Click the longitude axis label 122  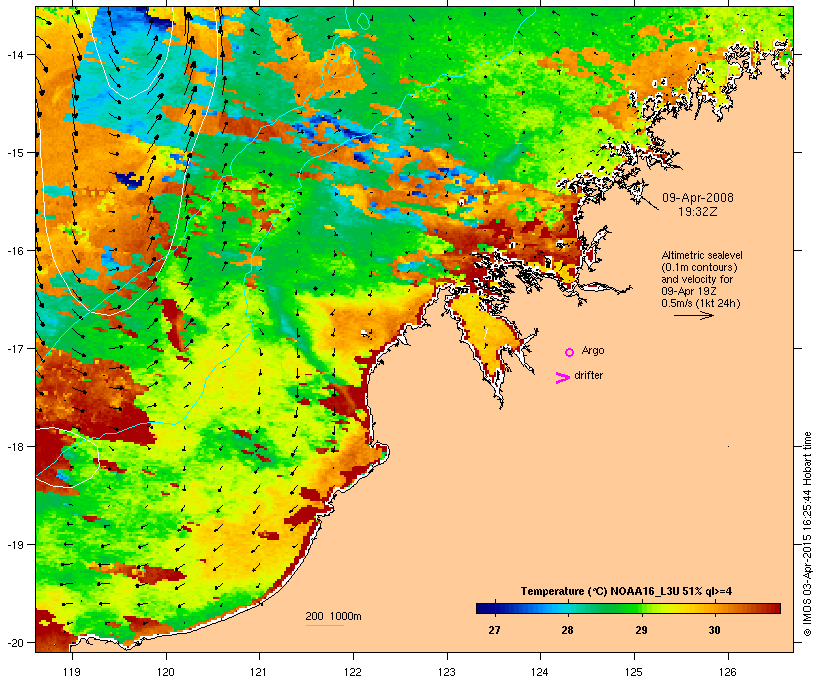click(353, 672)
